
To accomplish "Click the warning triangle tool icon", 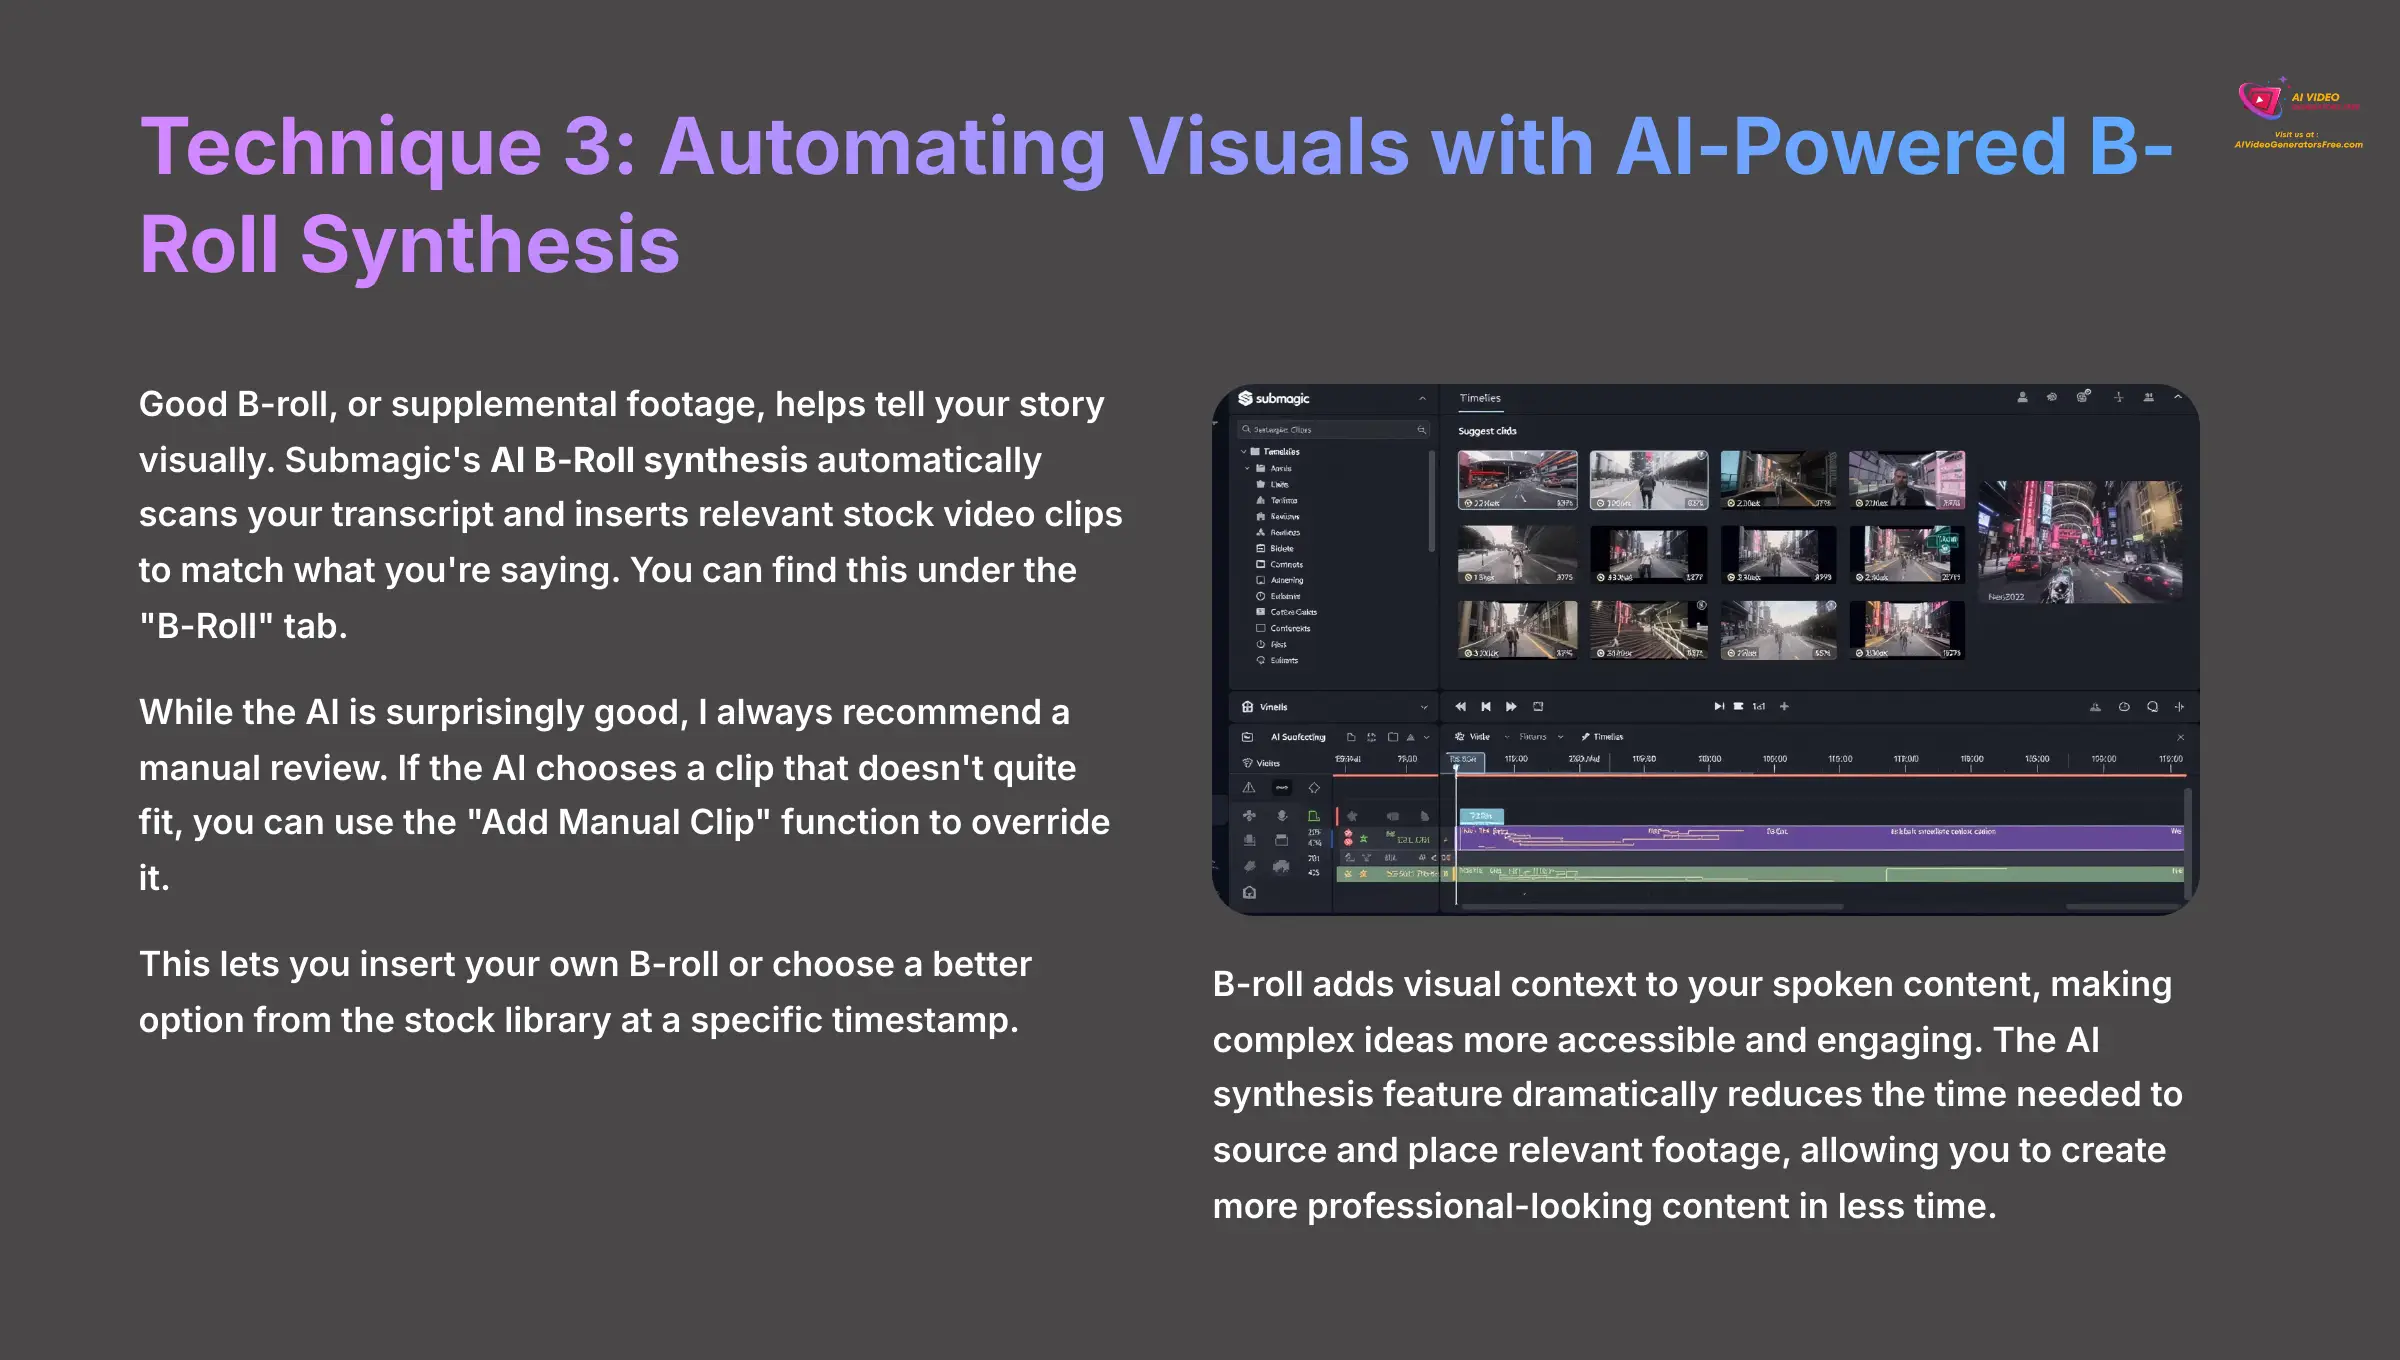I will tap(1249, 788).
